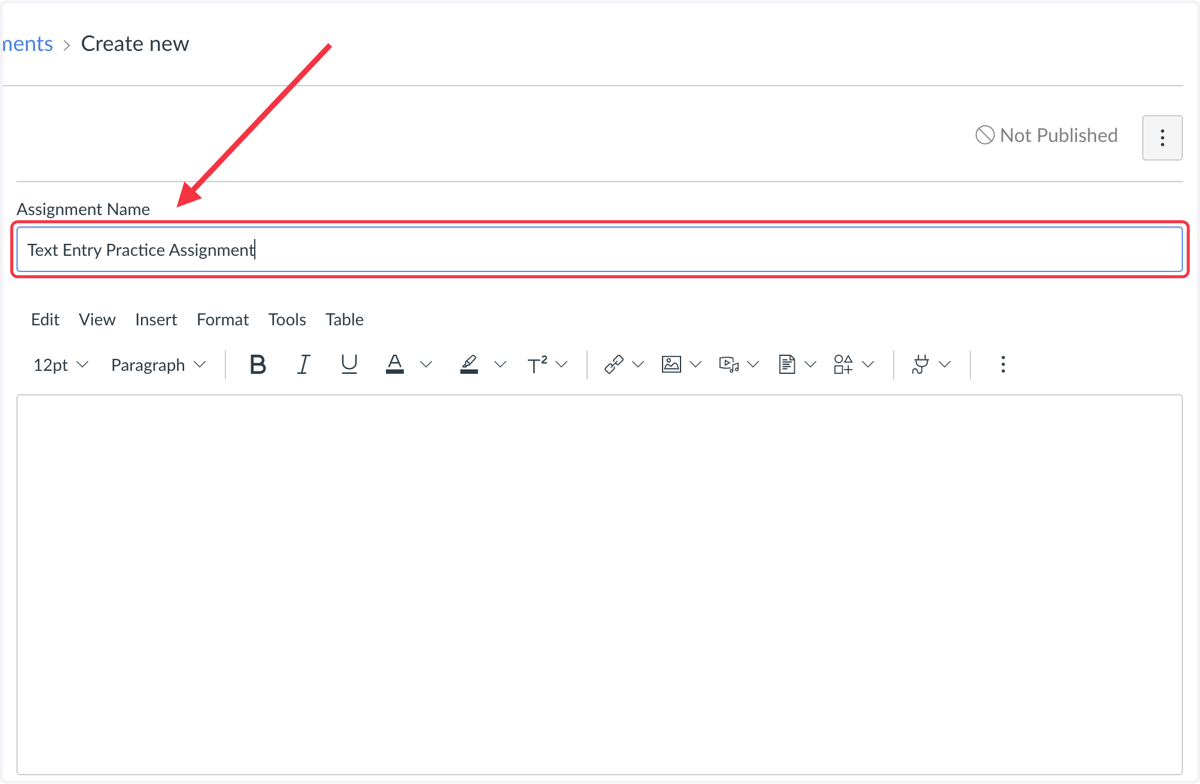Screen dimensions: 1200x784
Task: Click inside the rich content editor body
Action: pyautogui.click(x=600, y=585)
